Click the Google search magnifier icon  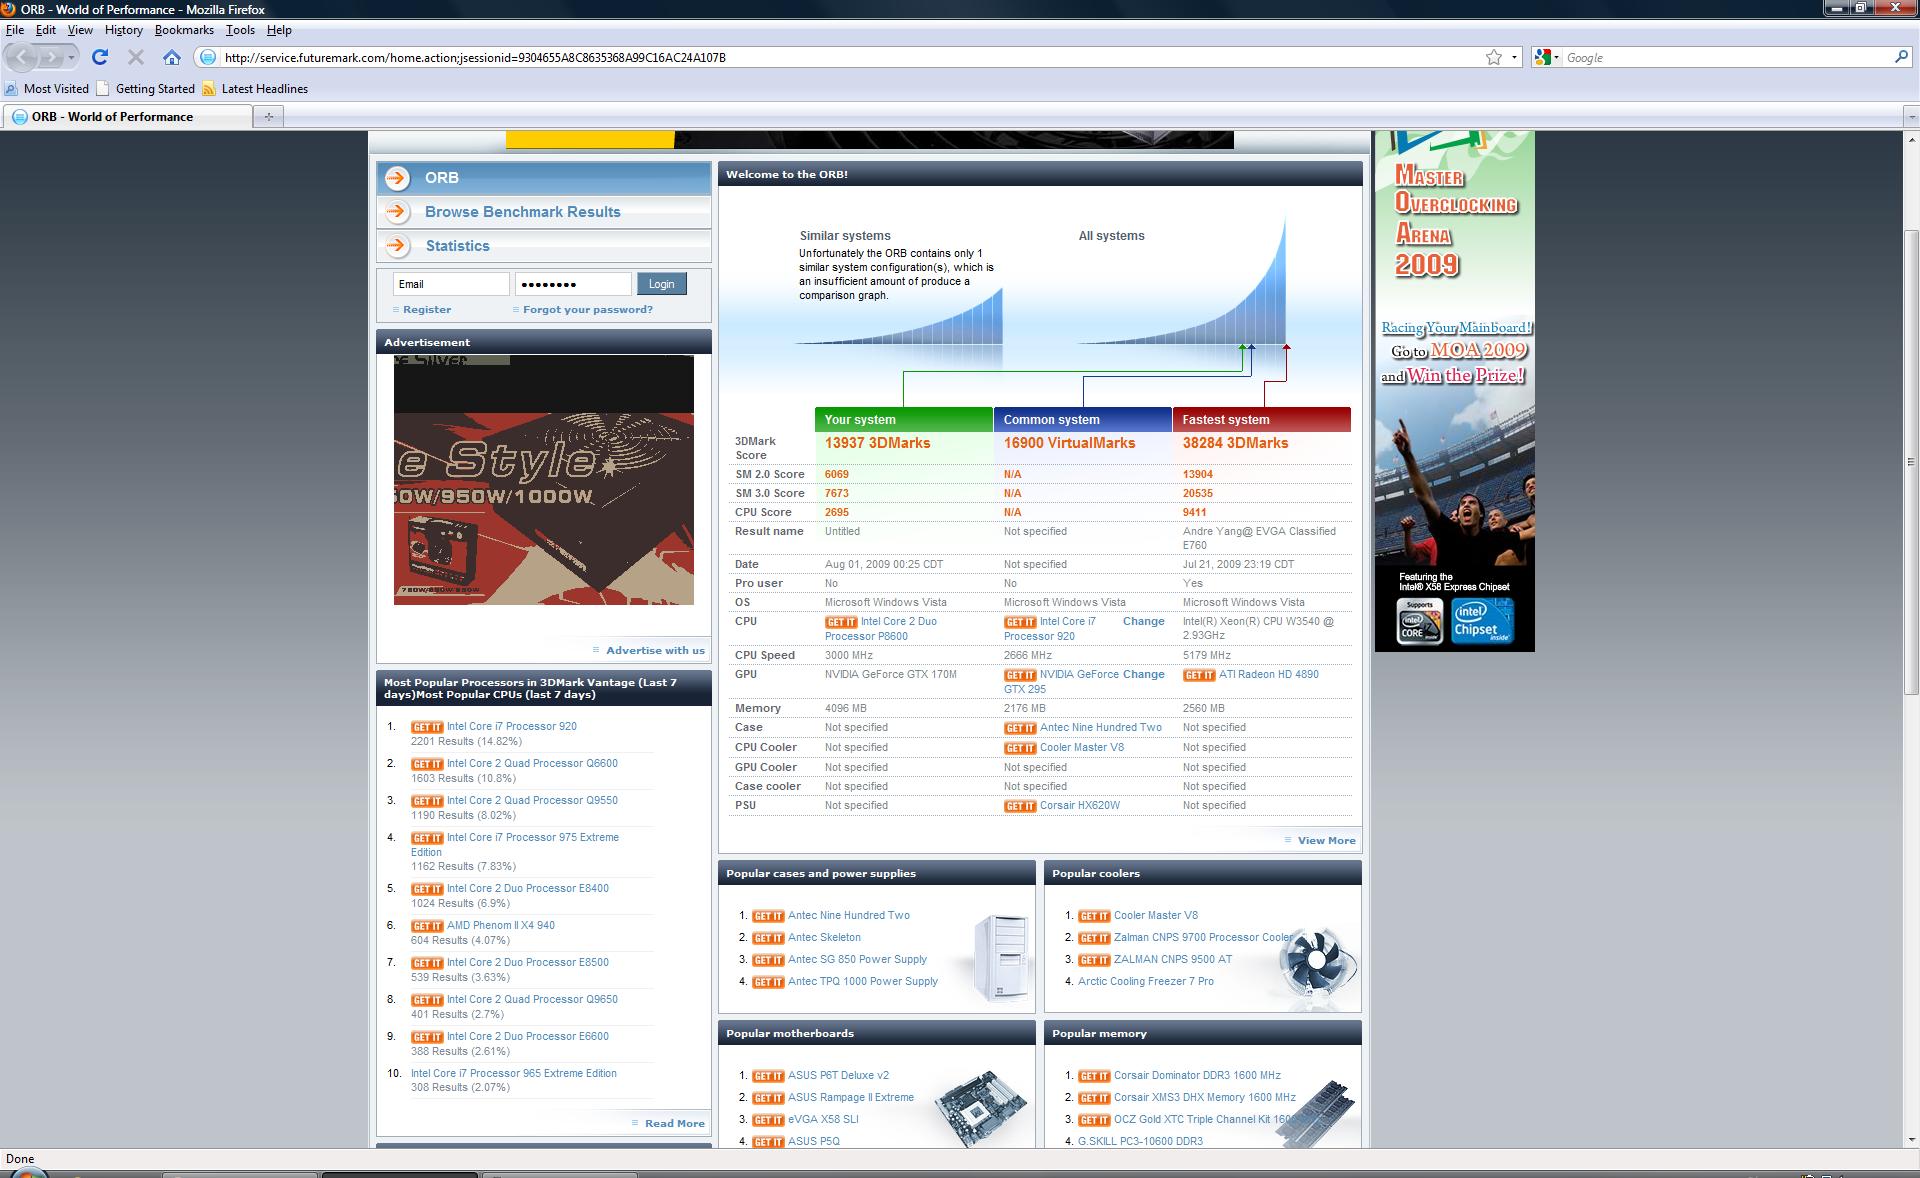pyautogui.click(x=1901, y=57)
